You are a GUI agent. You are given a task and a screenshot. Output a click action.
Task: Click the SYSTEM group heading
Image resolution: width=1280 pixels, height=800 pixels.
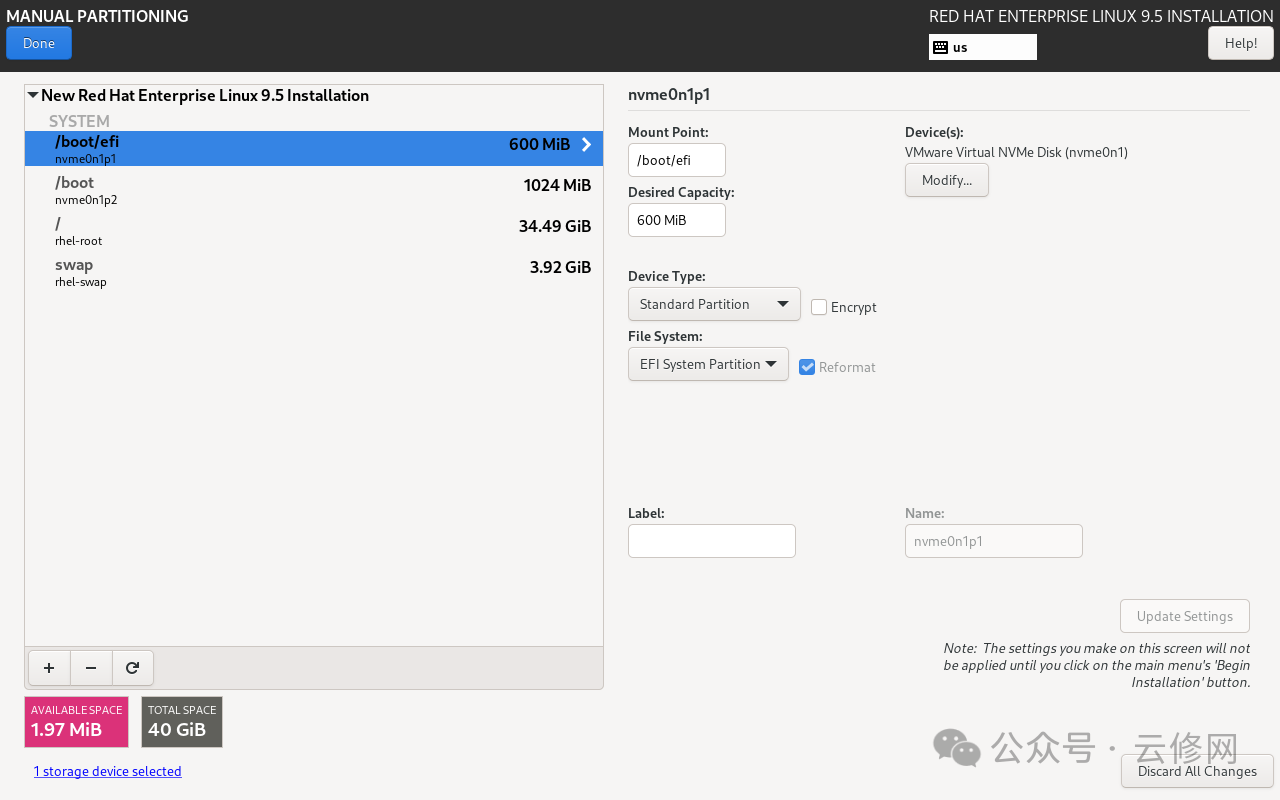tap(79, 121)
